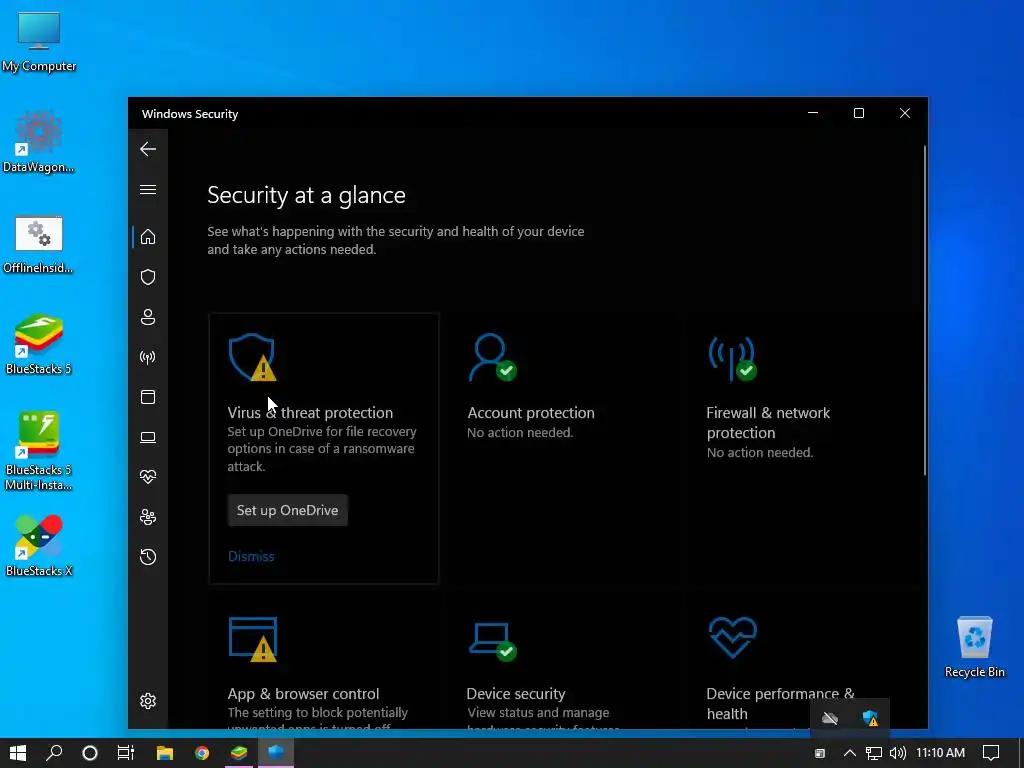Open Device security laptop sidebar icon

click(148, 437)
